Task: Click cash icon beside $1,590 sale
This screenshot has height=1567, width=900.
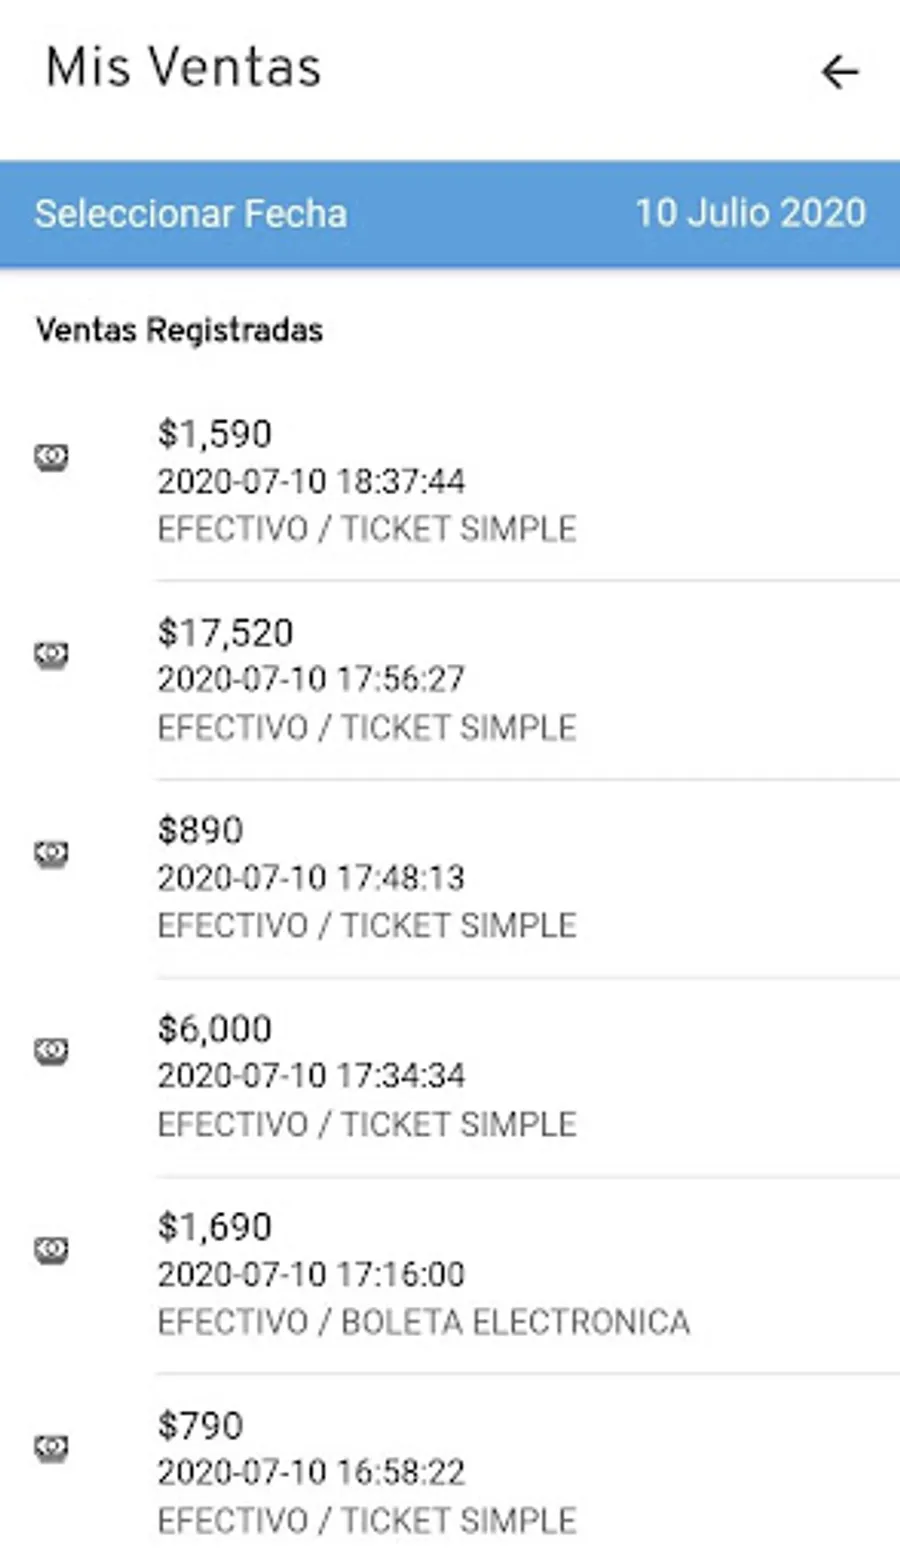Action: pos(52,457)
